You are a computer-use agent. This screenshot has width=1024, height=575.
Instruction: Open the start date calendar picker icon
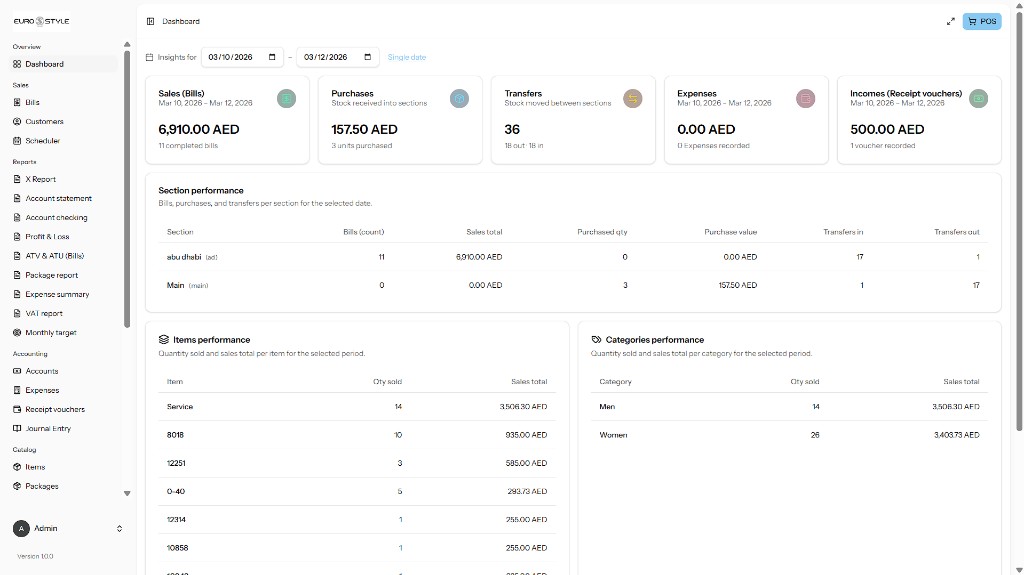(x=272, y=57)
